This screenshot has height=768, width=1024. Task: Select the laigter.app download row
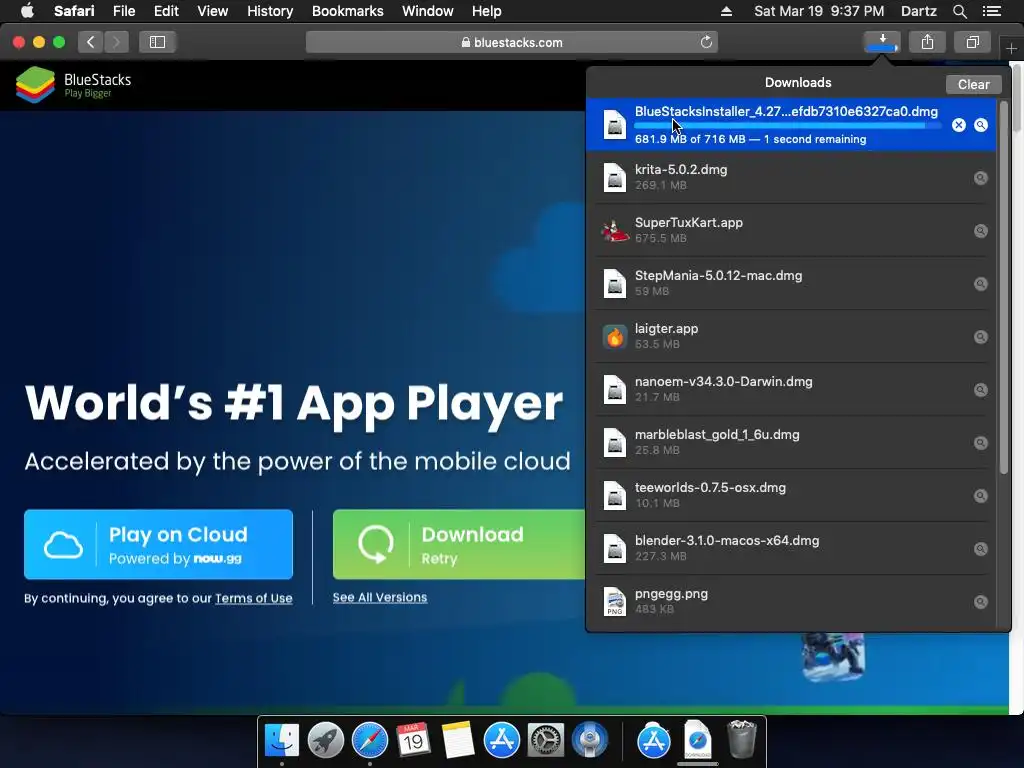click(792, 337)
